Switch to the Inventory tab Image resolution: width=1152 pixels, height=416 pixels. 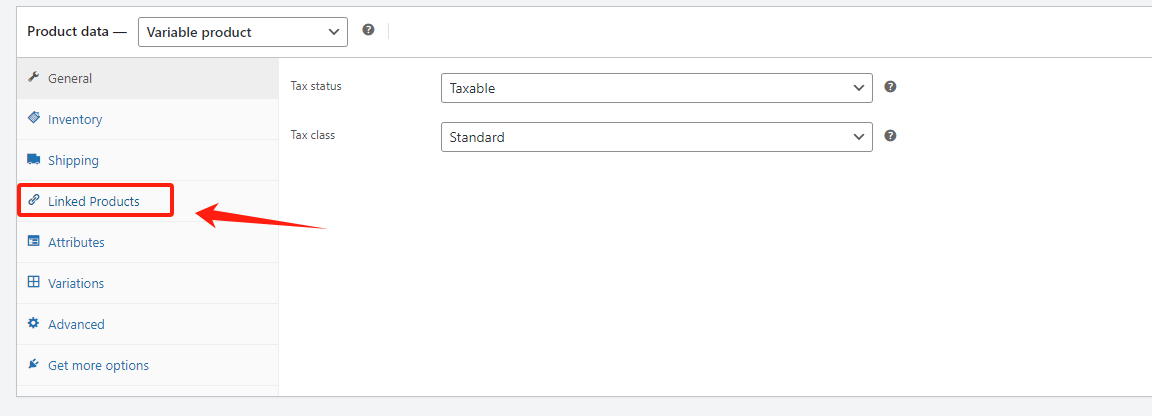click(75, 119)
